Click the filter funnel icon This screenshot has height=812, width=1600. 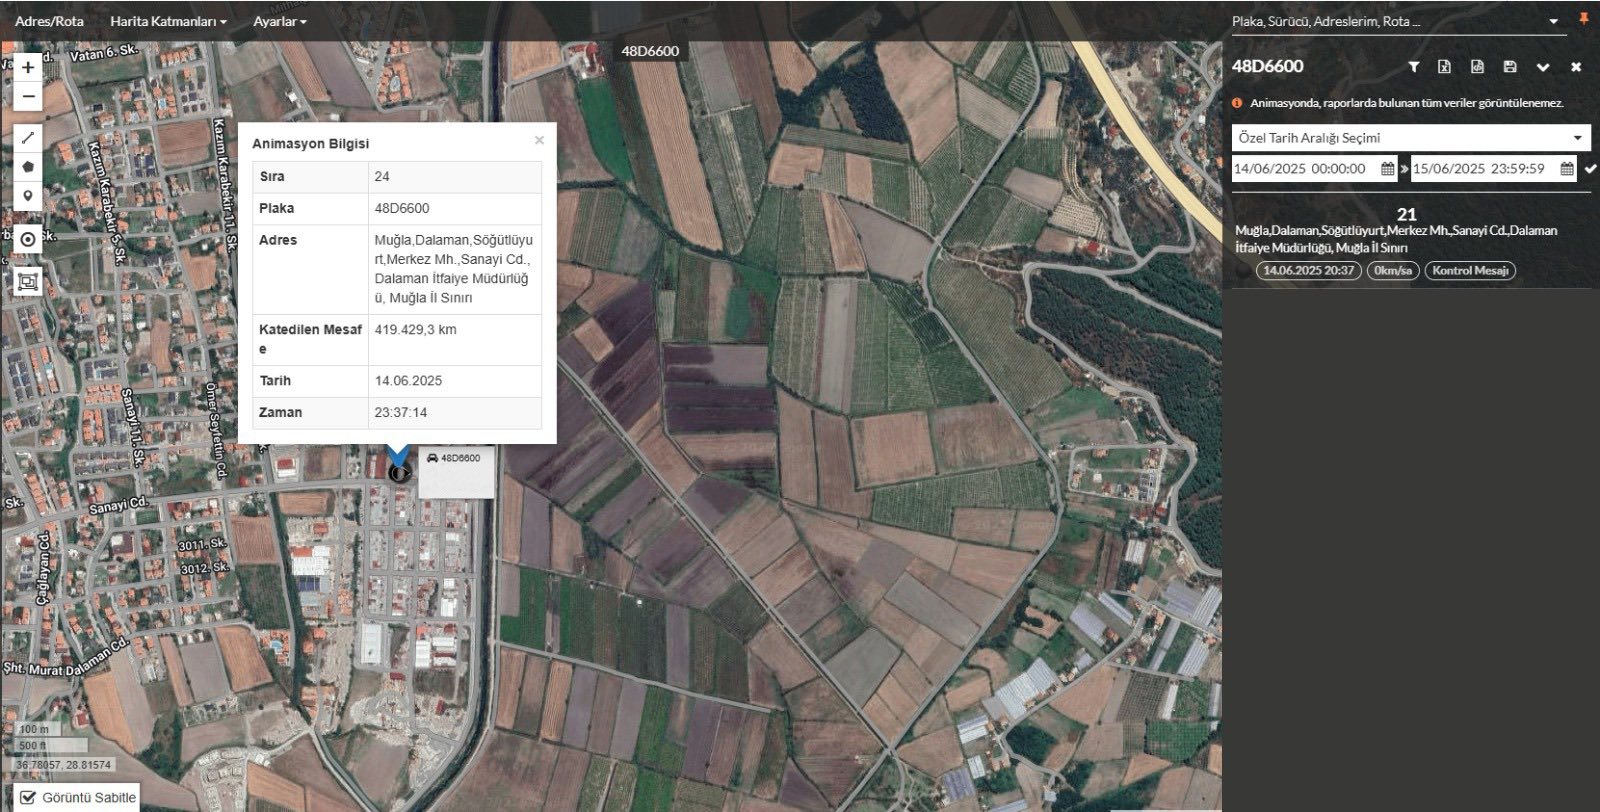pos(1414,67)
